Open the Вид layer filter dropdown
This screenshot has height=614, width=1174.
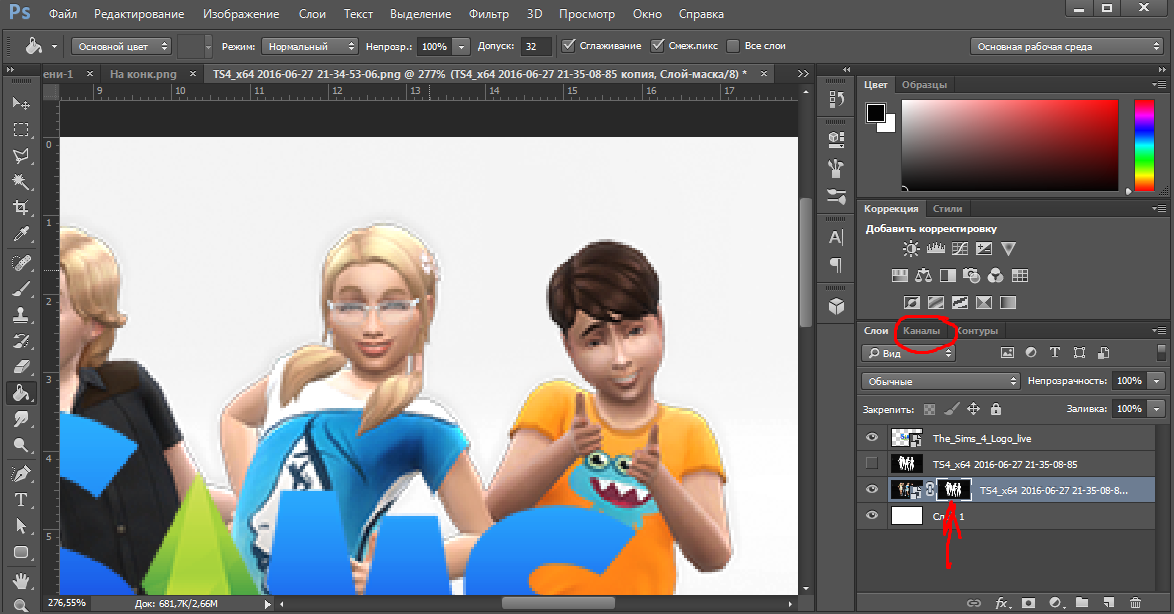tap(908, 353)
